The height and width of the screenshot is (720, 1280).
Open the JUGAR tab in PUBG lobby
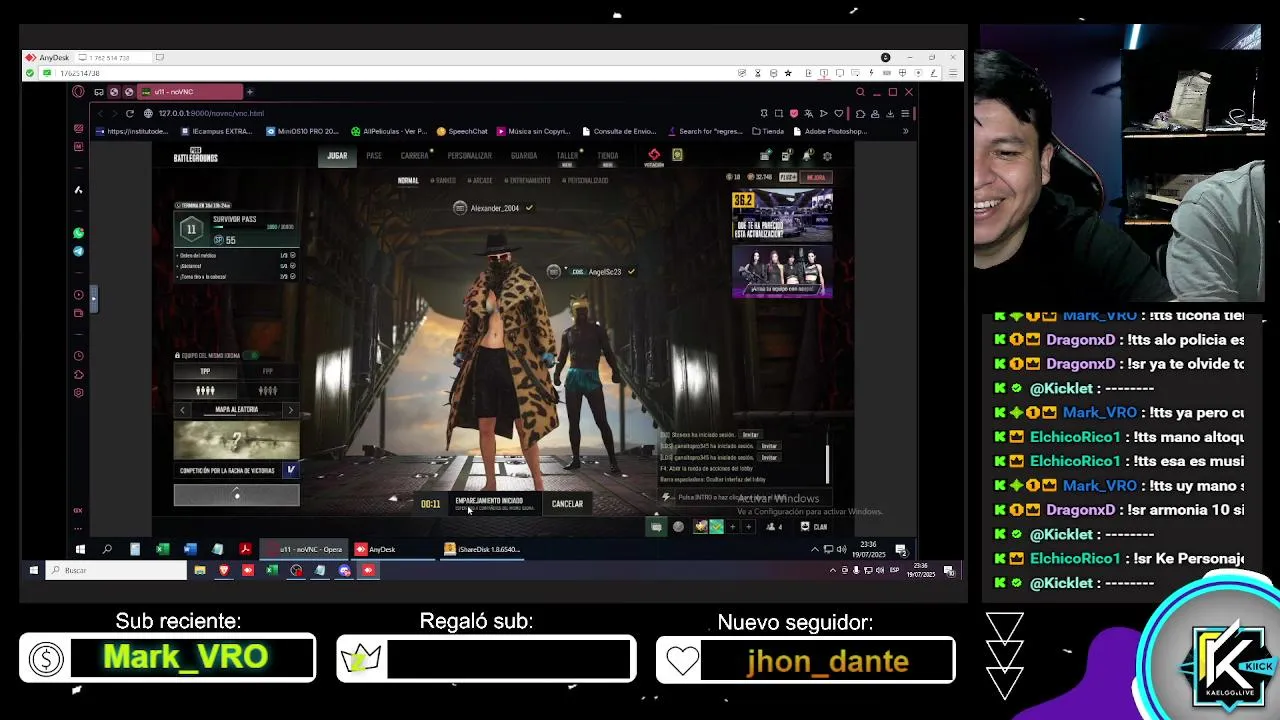[337, 156]
